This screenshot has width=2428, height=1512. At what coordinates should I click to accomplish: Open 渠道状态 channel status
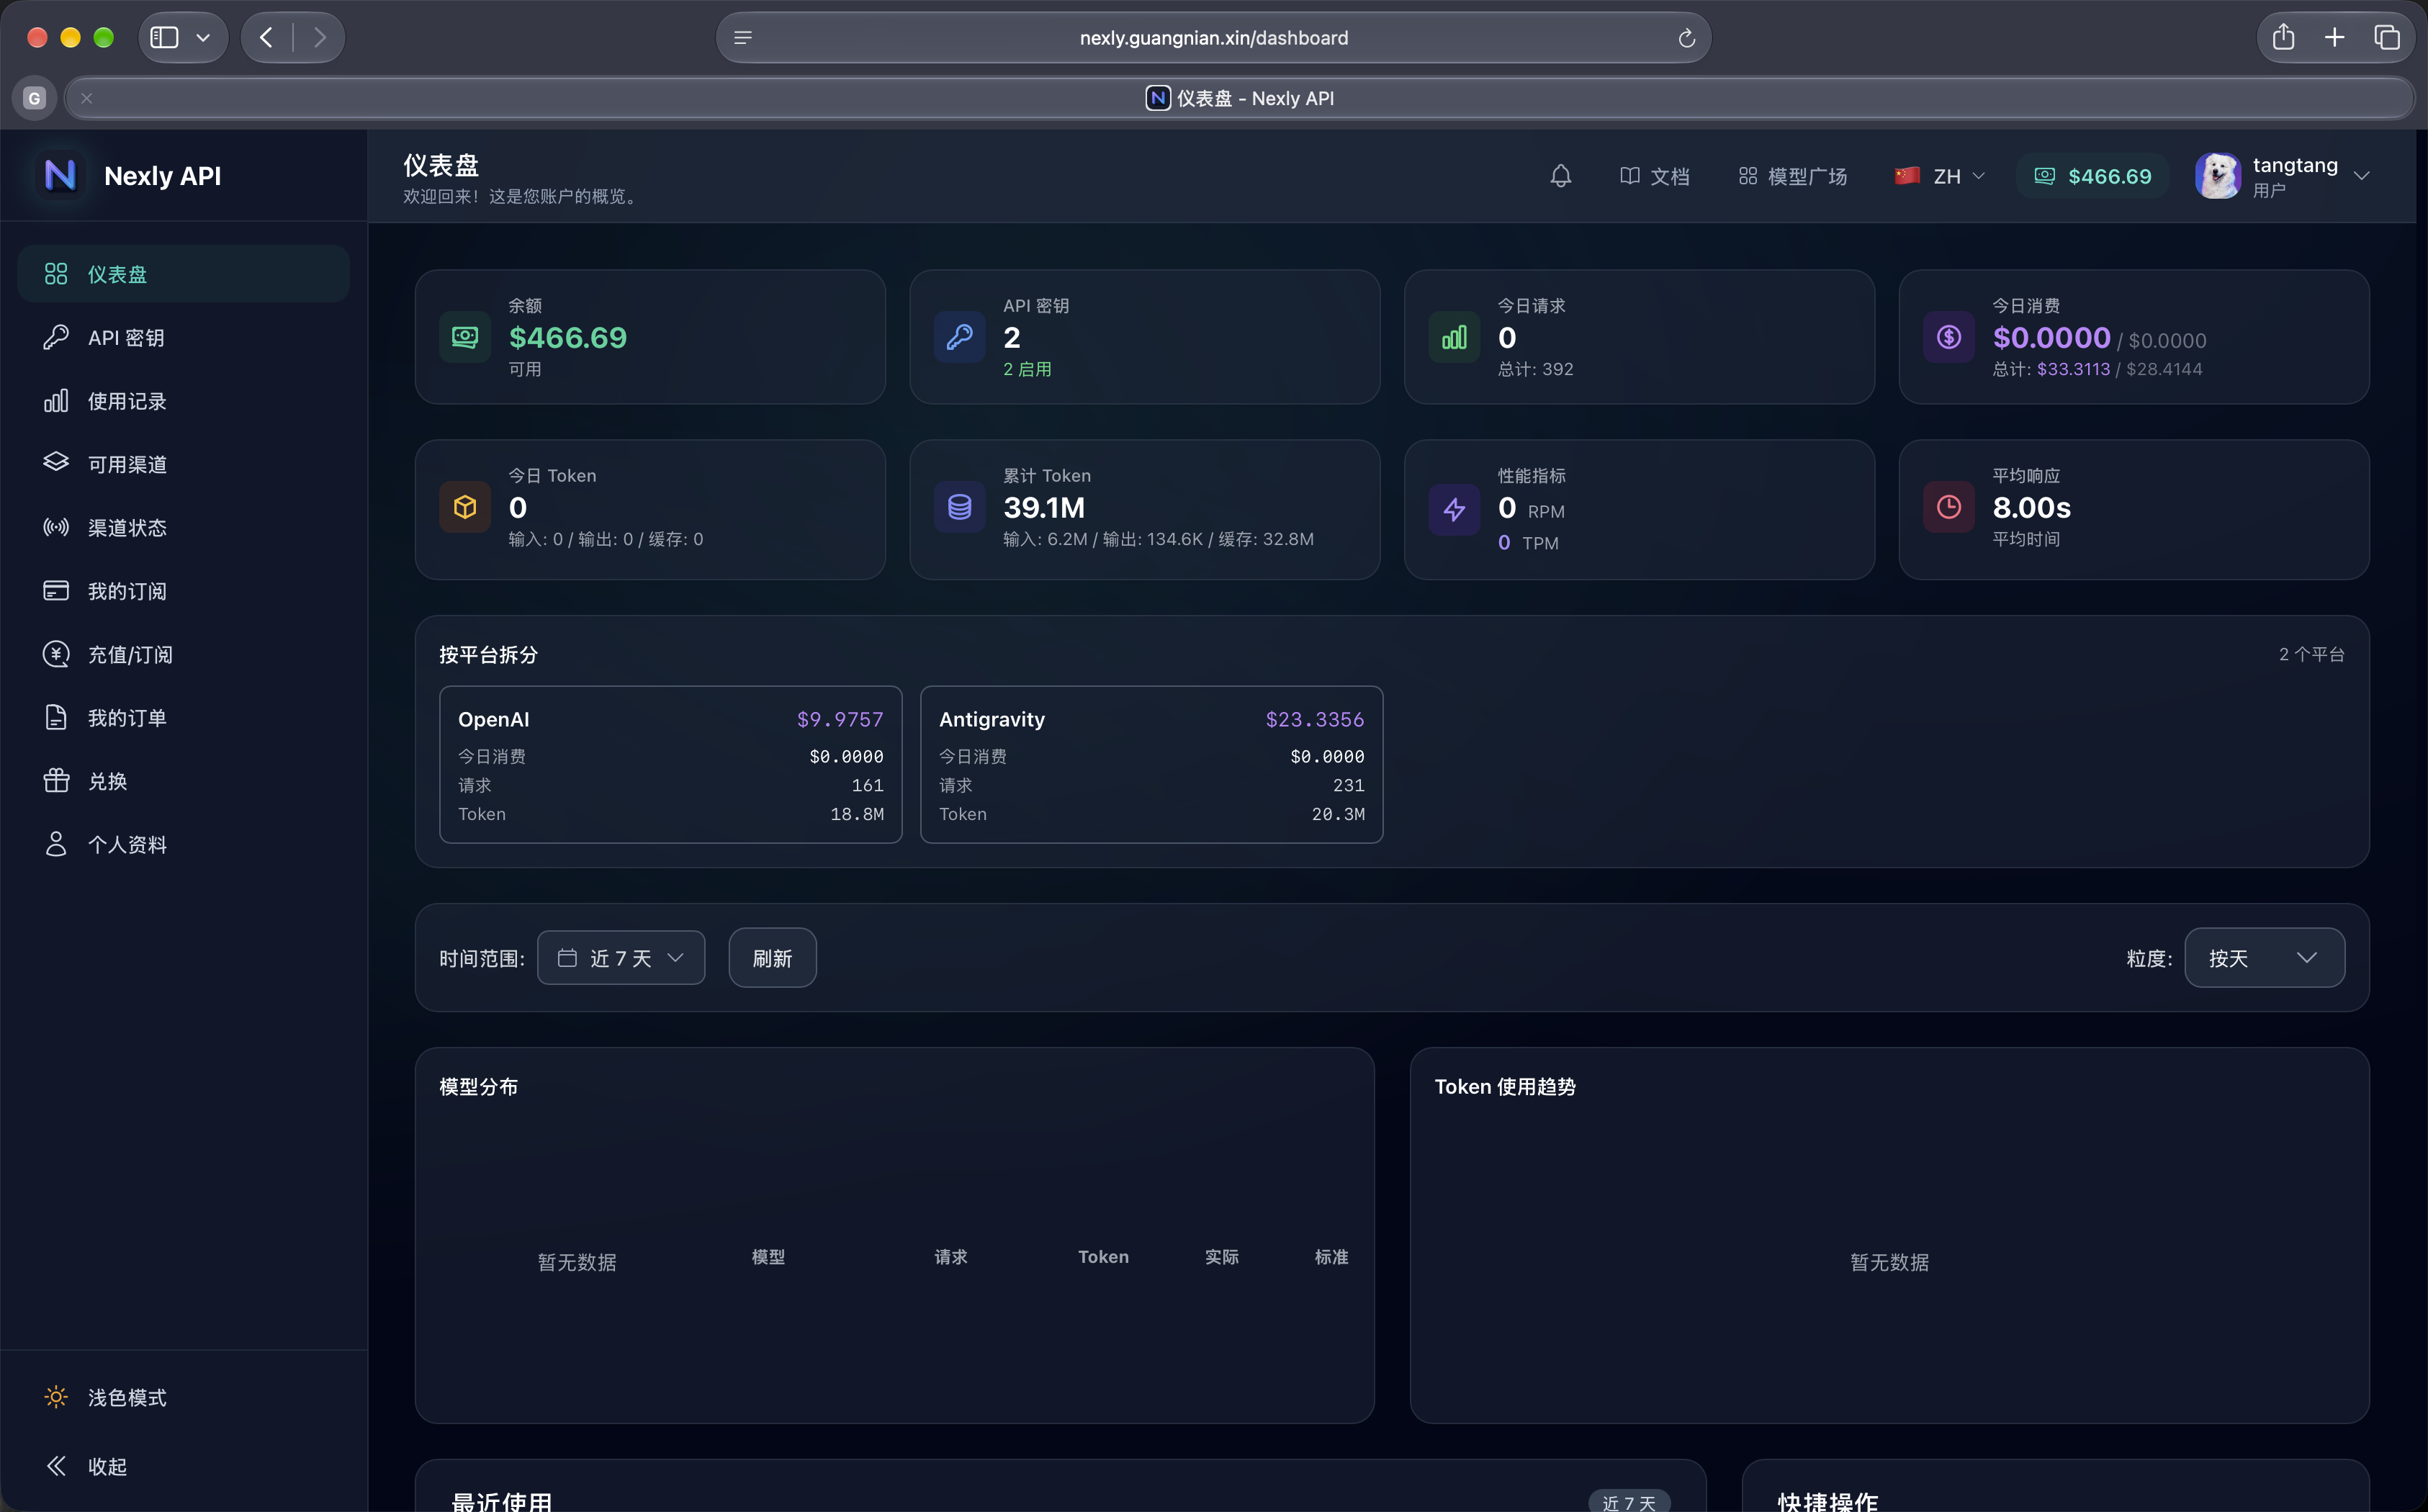coord(184,527)
